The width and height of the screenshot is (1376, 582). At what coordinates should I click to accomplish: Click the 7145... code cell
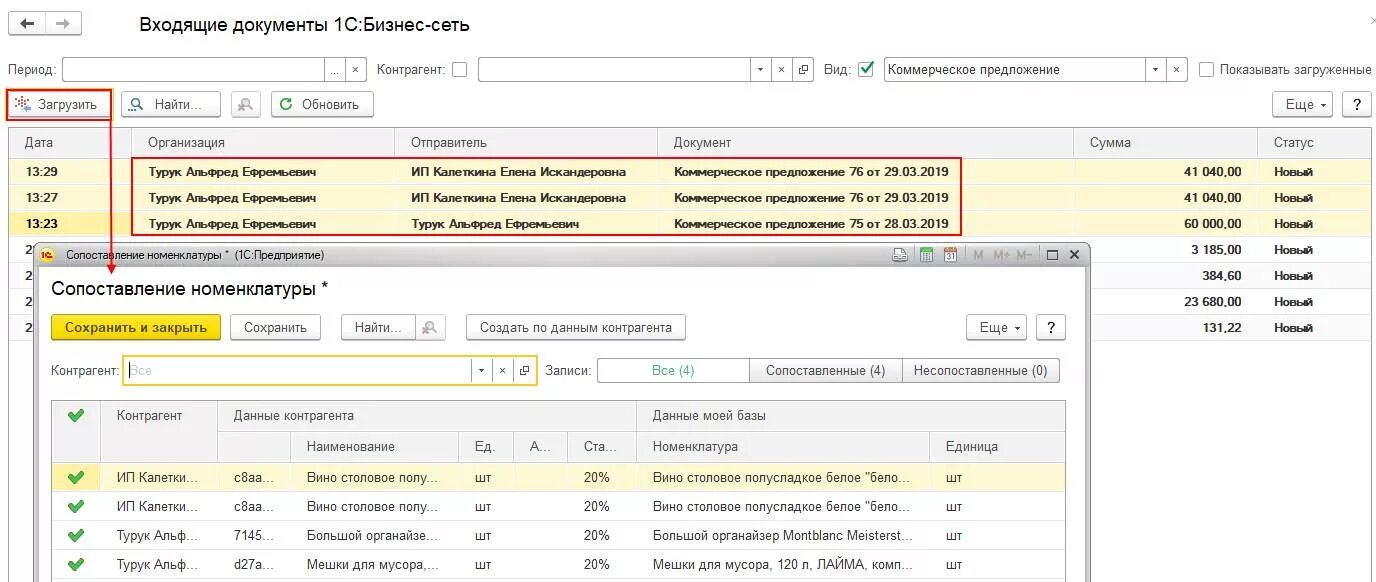click(254, 535)
